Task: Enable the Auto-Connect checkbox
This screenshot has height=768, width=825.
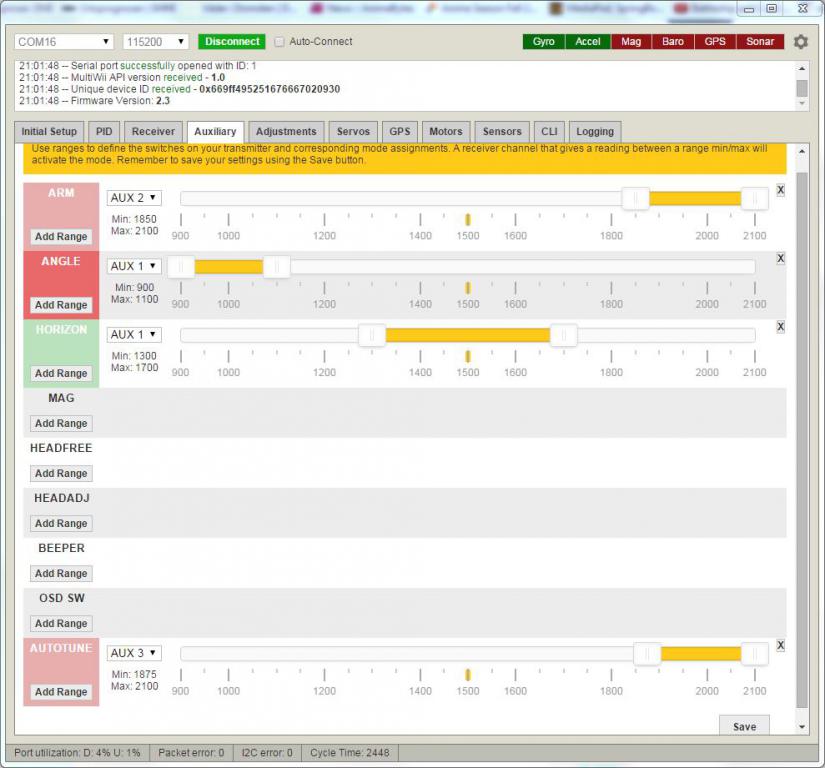Action: (280, 42)
